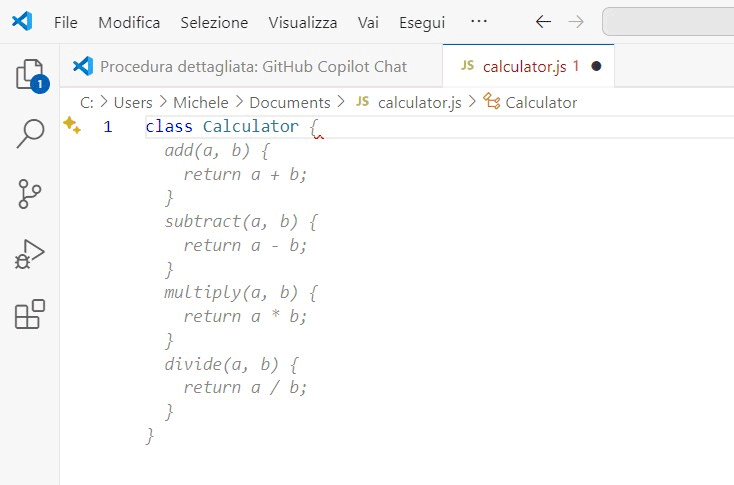Open the Visualizza menu
Viewport: 734px width, 485px height.
point(303,22)
